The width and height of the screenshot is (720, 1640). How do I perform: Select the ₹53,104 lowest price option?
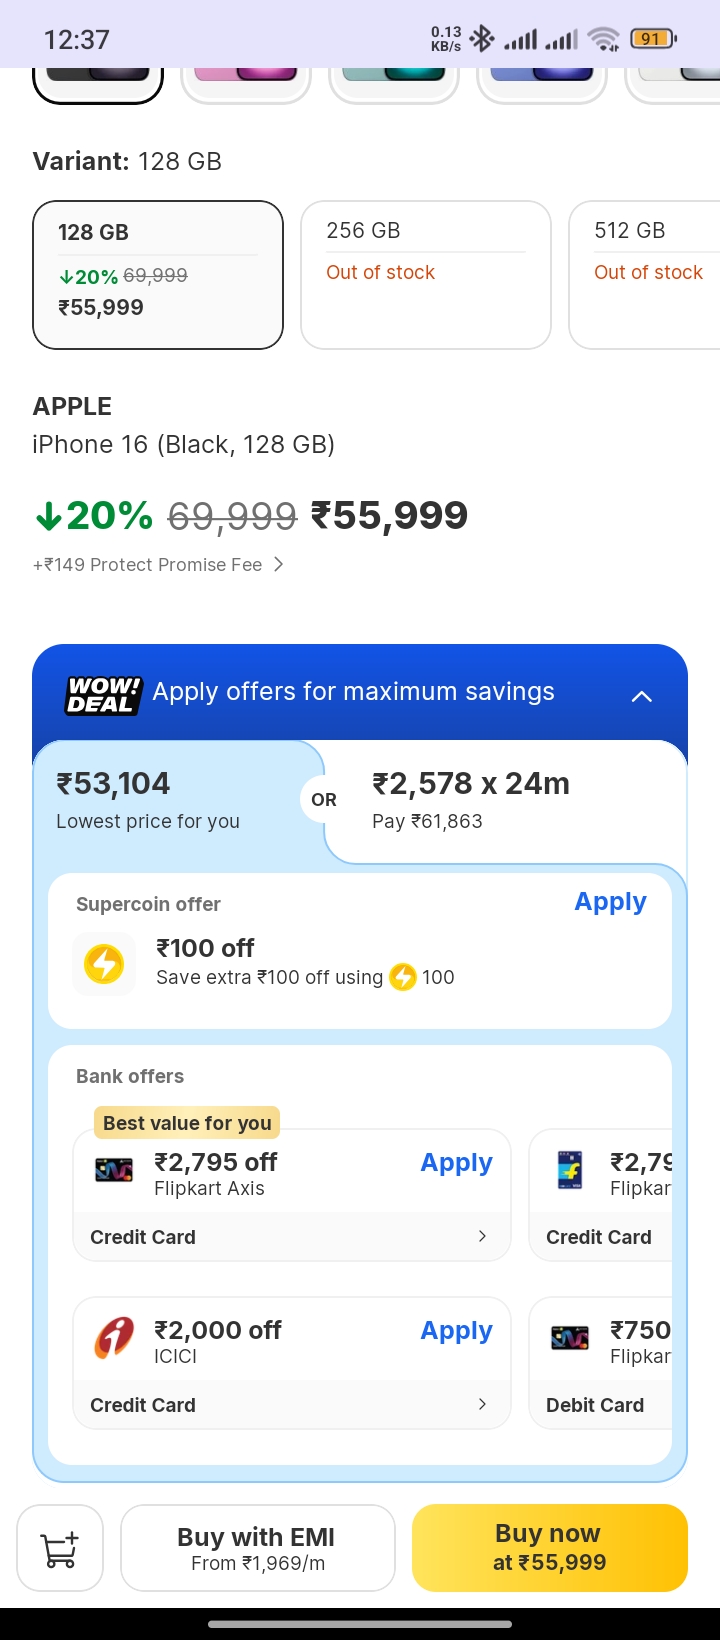point(160,800)
